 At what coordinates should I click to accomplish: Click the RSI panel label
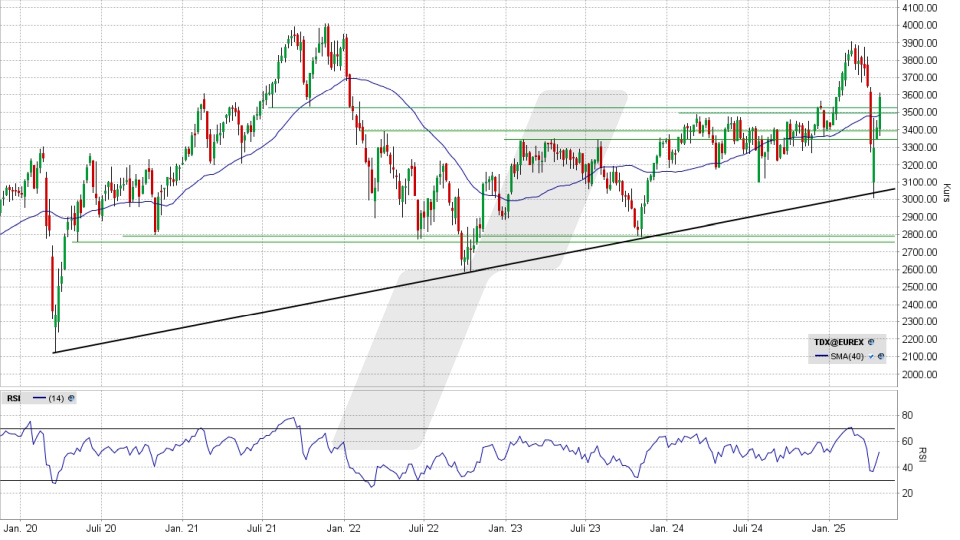click(13, 399)
